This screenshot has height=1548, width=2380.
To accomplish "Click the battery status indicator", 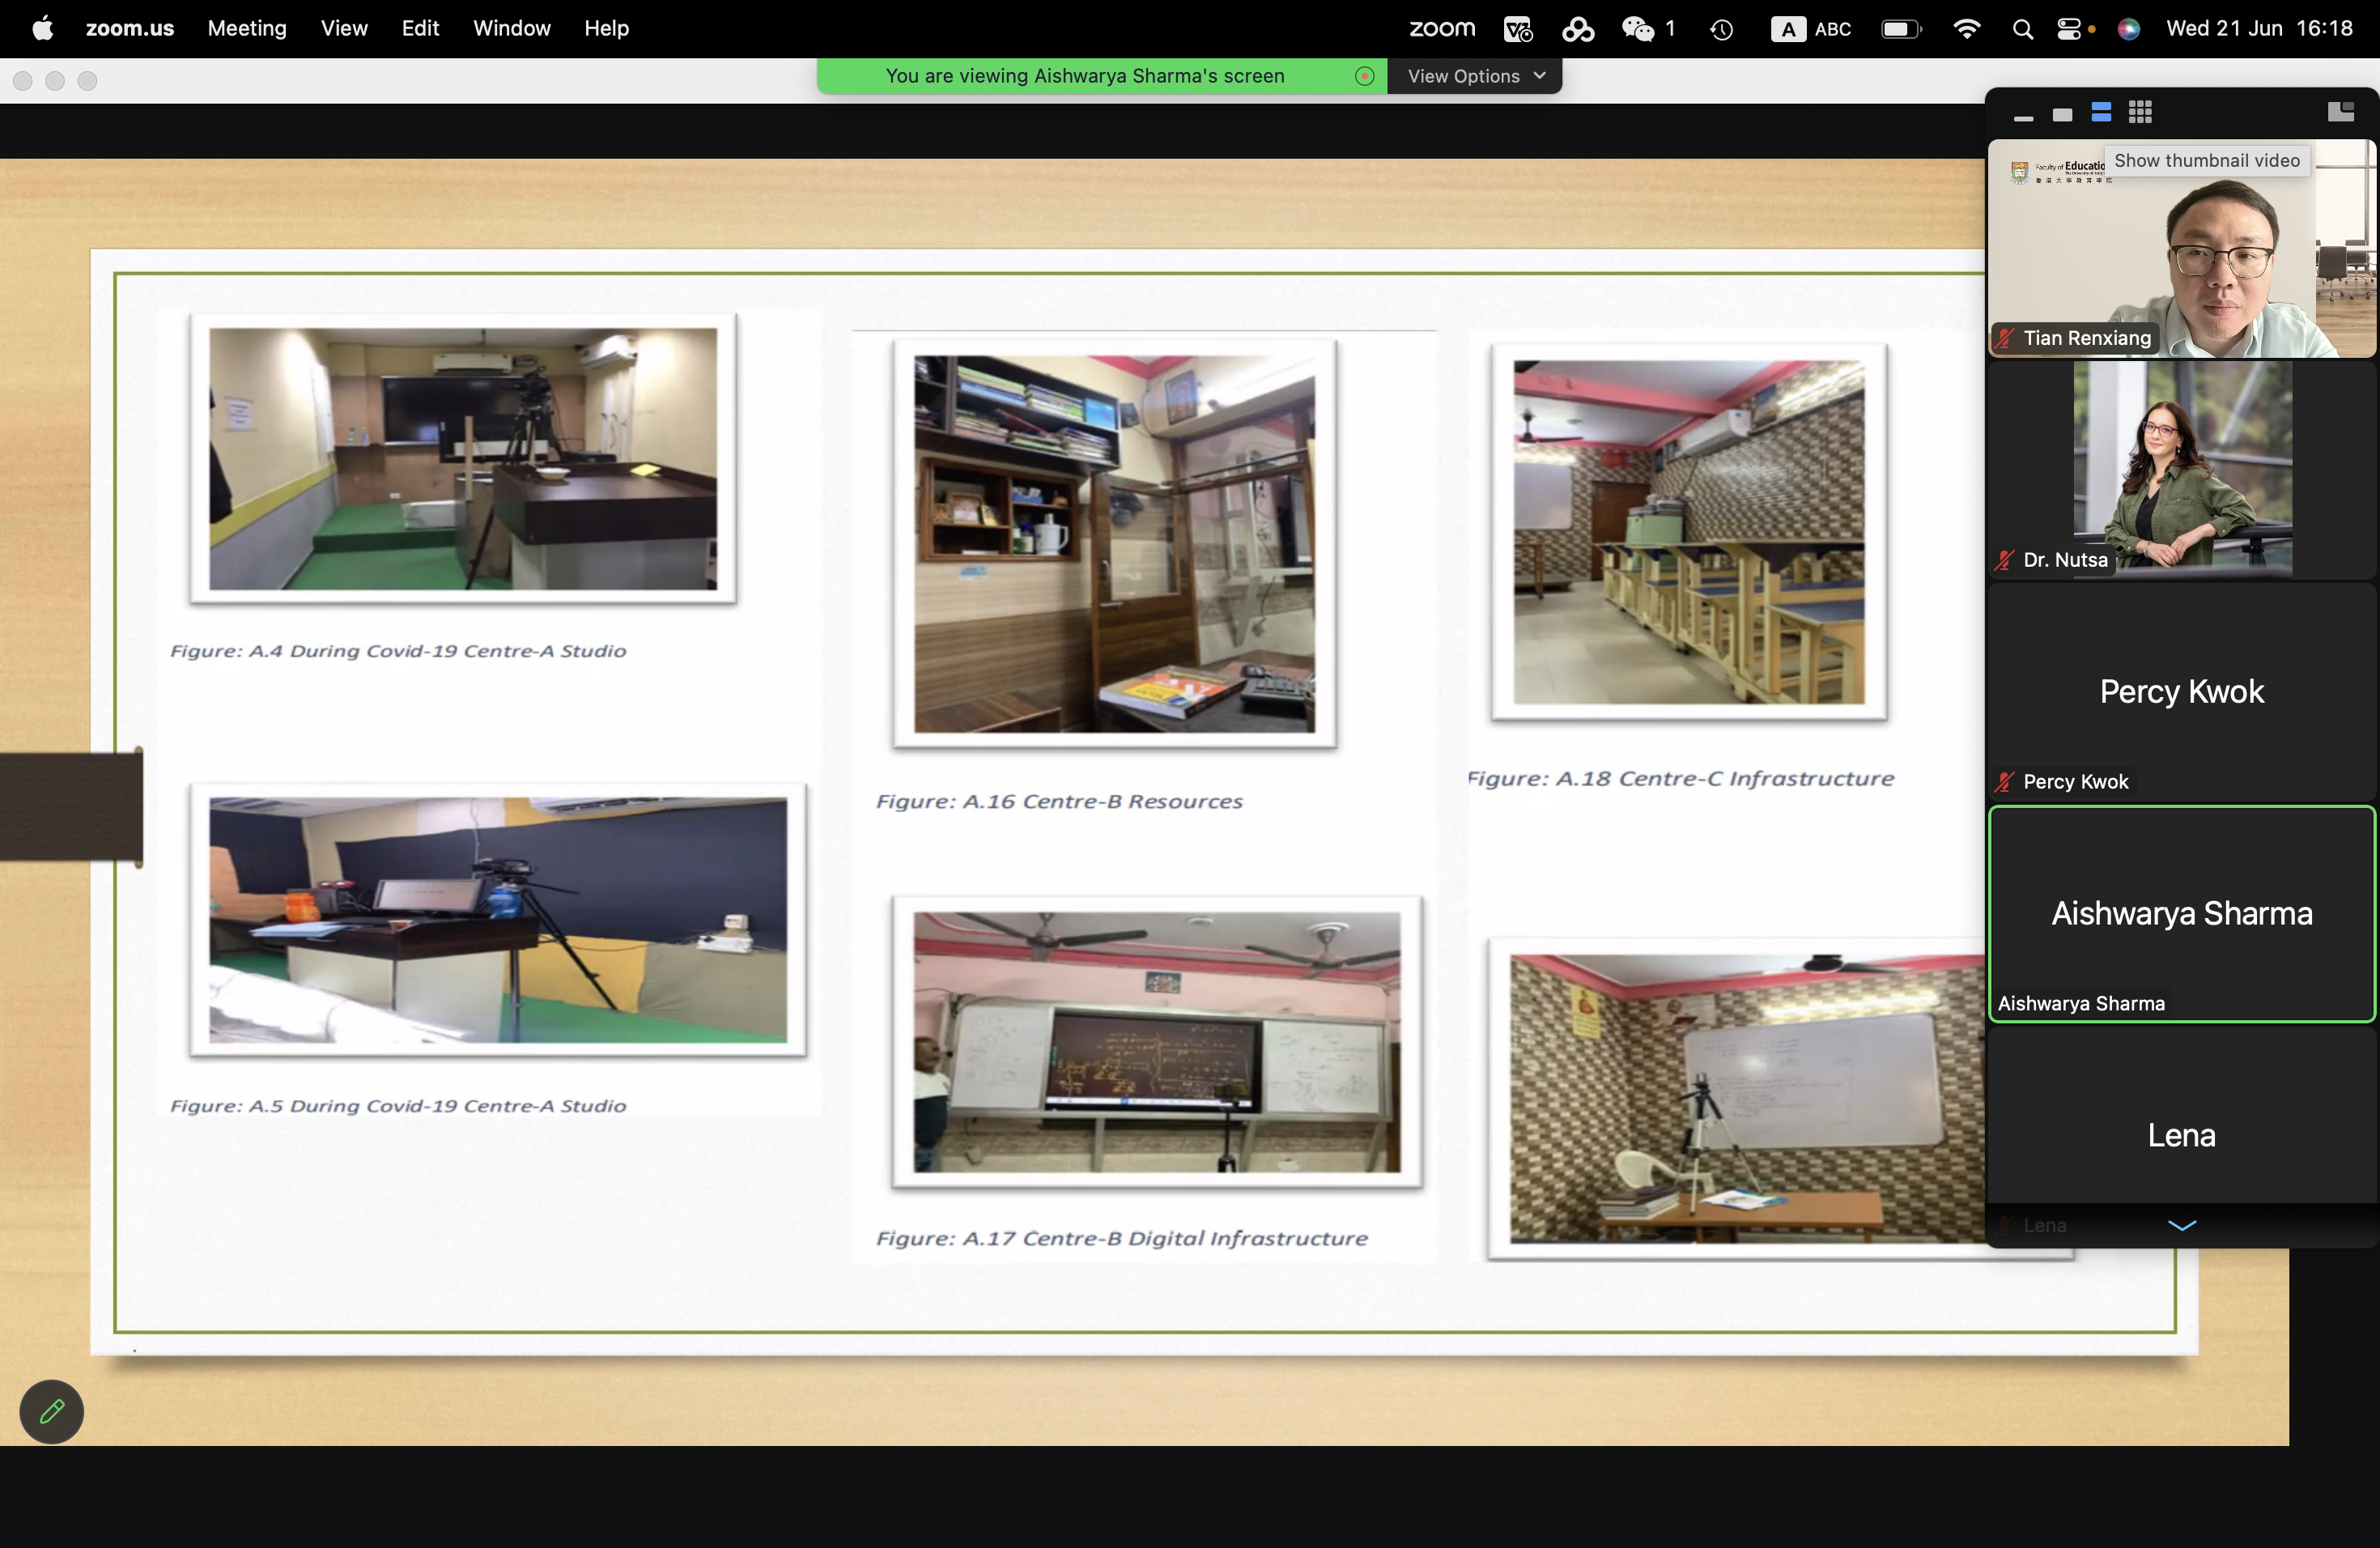I will click(1900, 28).
